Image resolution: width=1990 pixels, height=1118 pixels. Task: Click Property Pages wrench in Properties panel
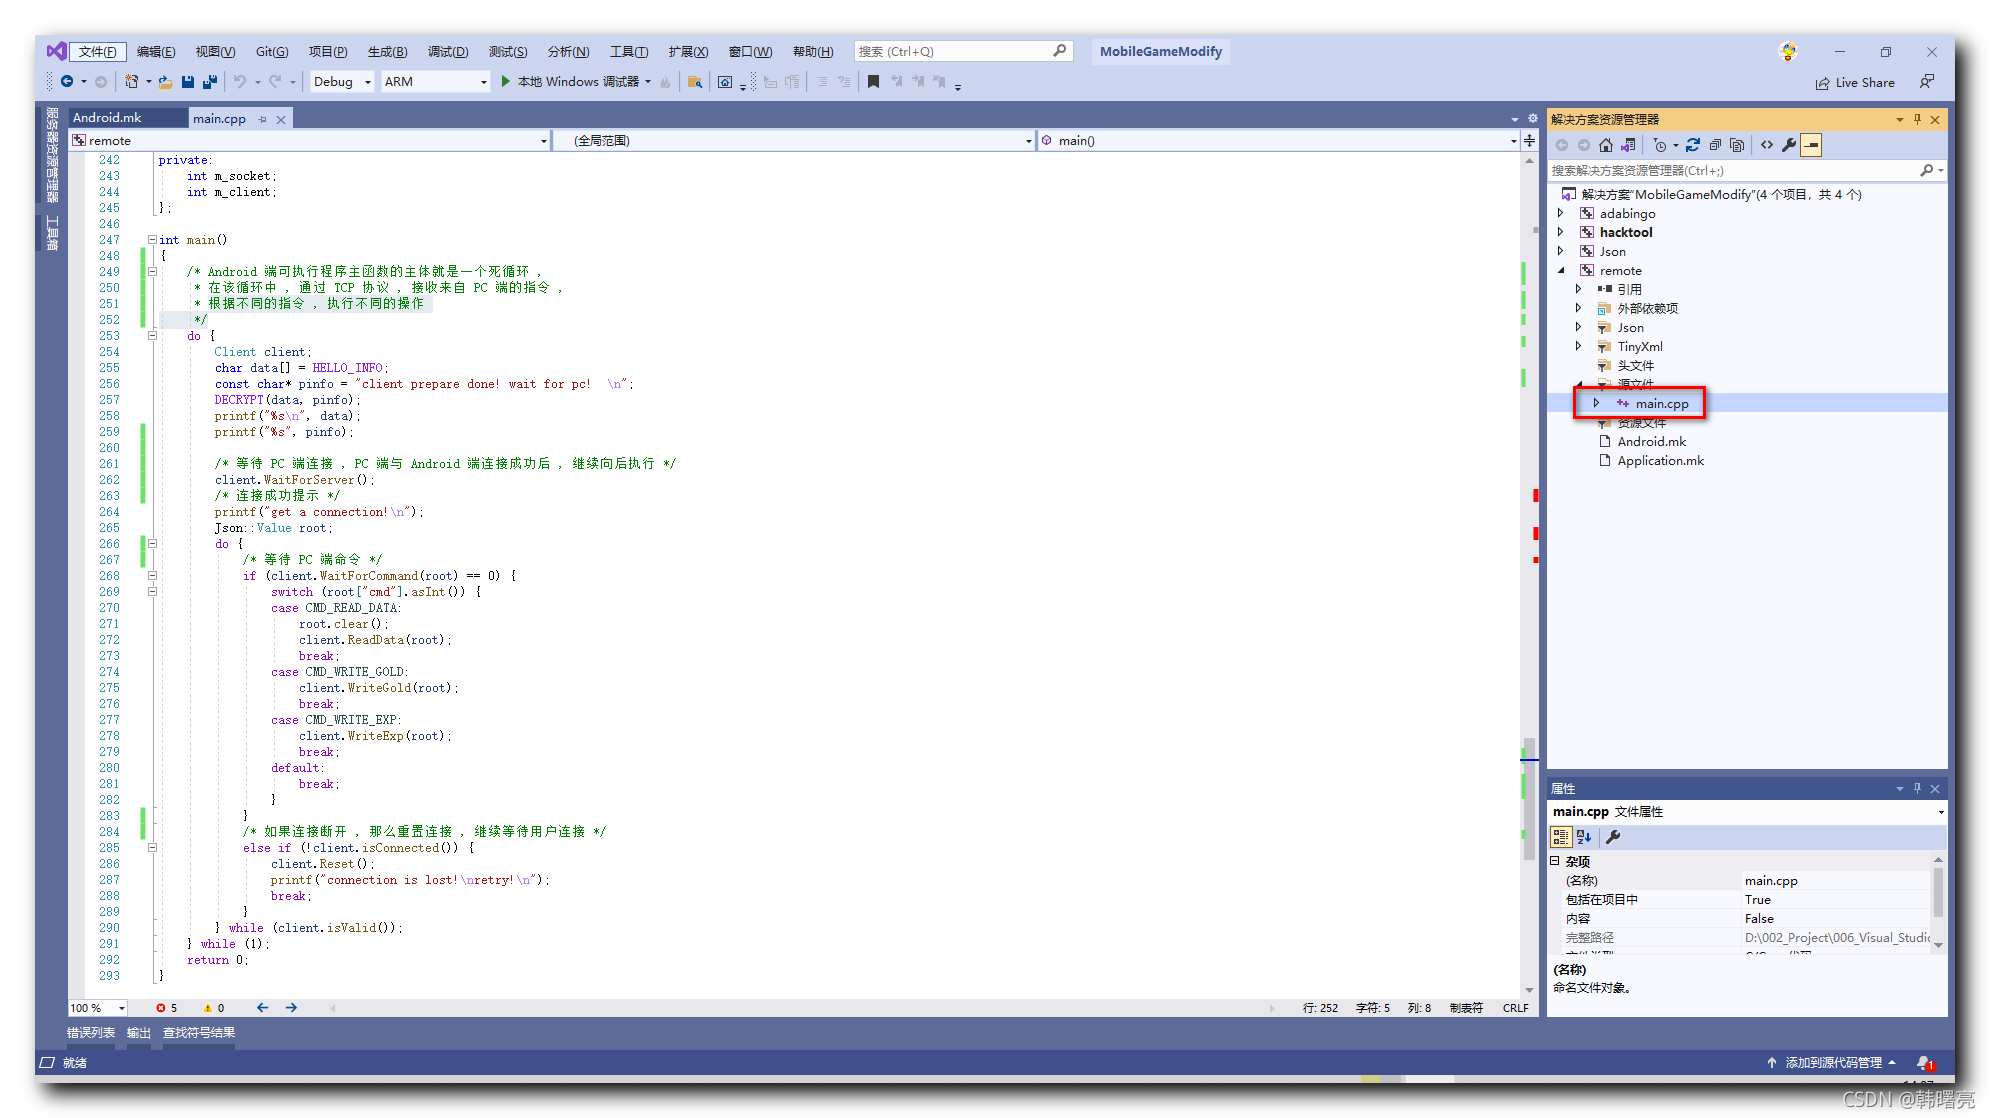tap(1613, 837)
